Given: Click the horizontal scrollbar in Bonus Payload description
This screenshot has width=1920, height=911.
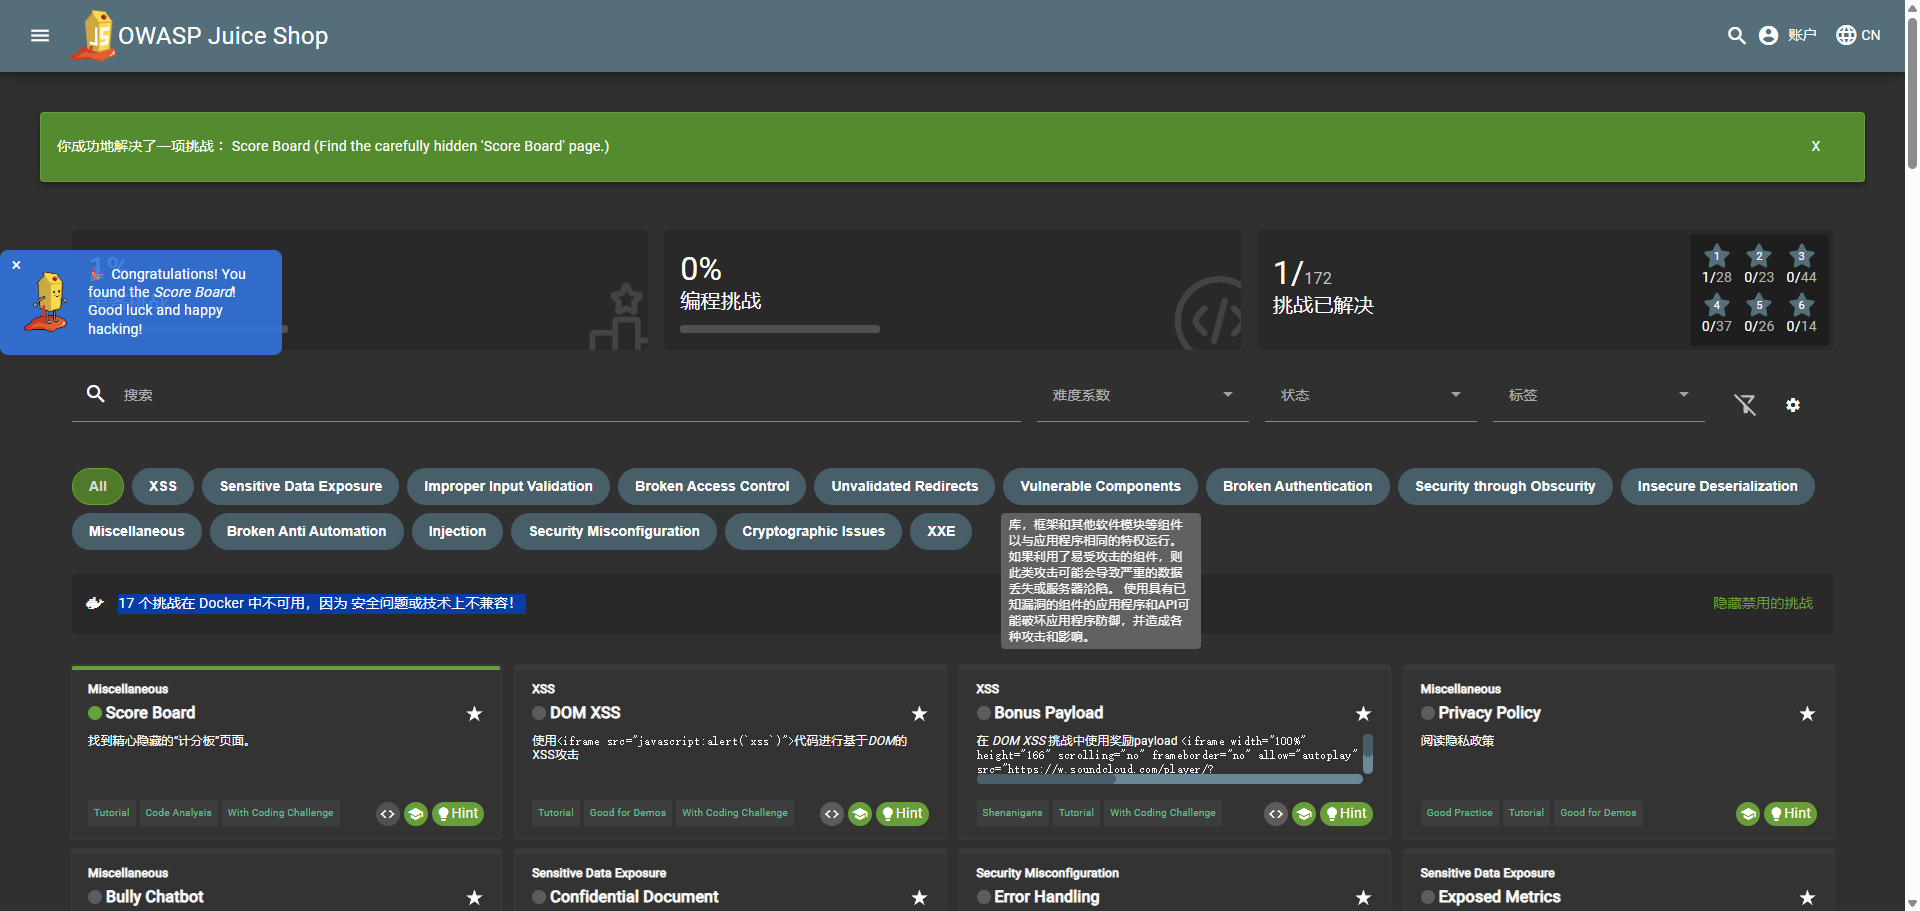Looking at the screenshot, I should point(1169,779).
